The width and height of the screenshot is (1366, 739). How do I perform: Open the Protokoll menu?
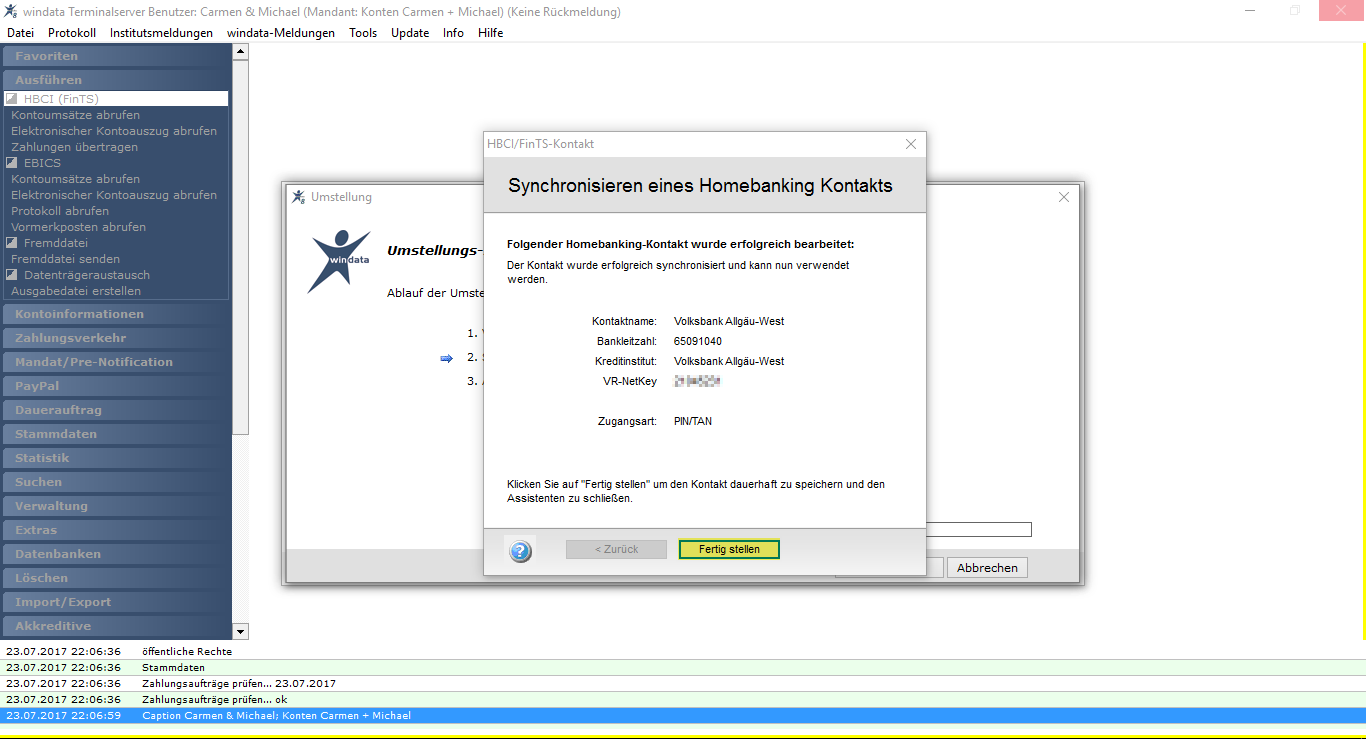tap(72, 32)
